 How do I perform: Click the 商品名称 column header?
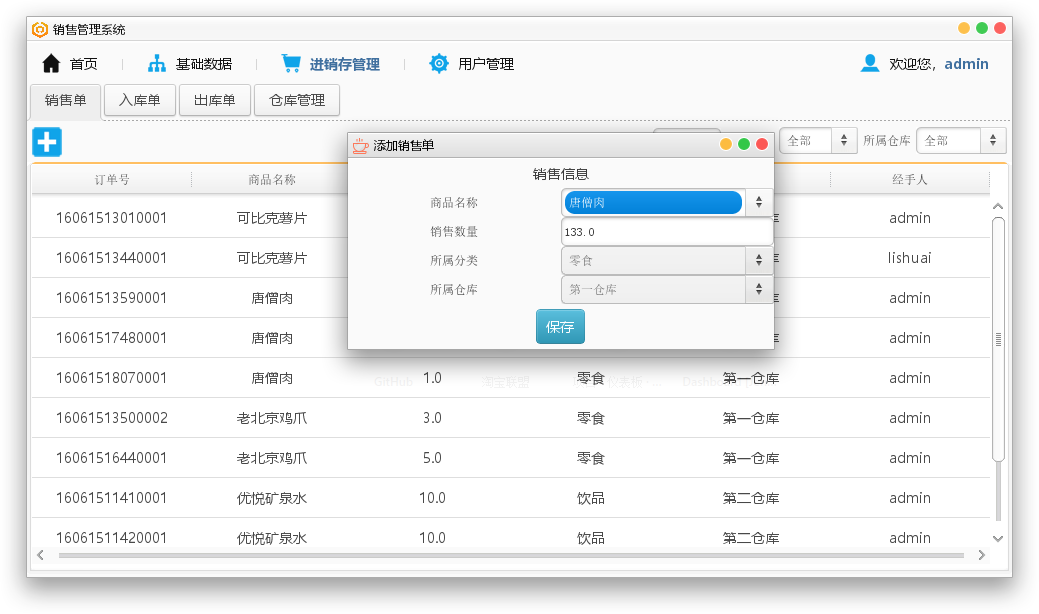[x=272, y=179]
